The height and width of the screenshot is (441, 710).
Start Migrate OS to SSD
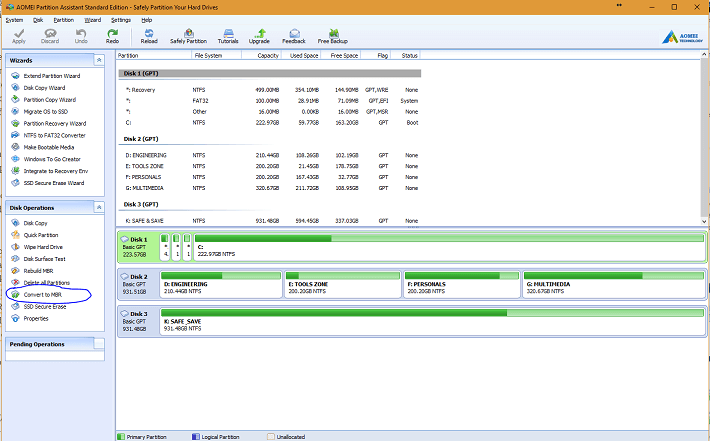(x=46, y=111)
